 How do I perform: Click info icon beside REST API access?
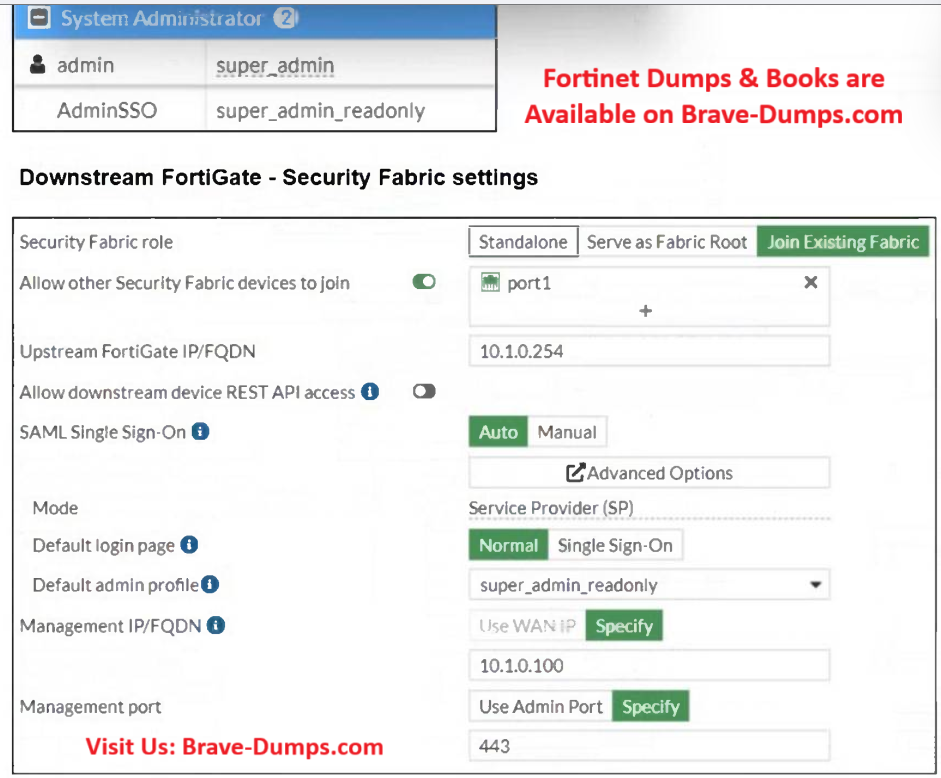click(370, 392)
